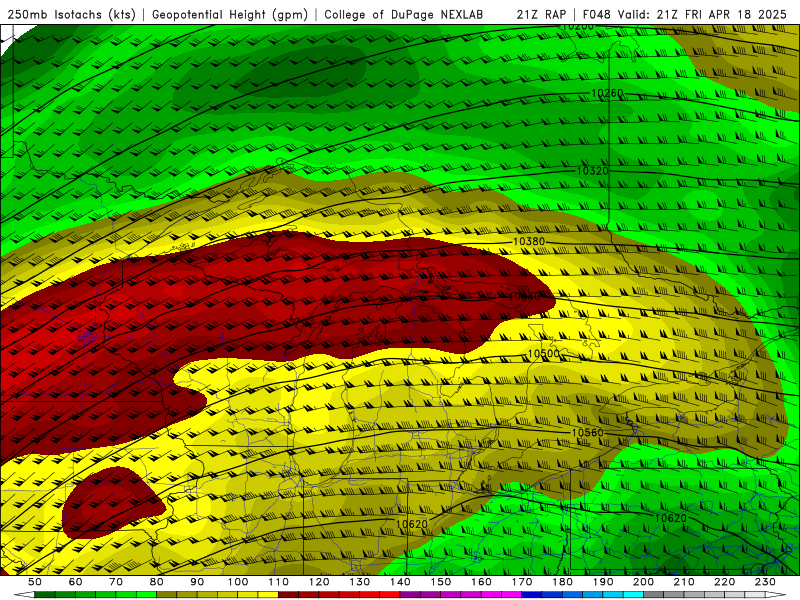
Task: Click the 160 value on the color scale
Action: coord(481,582)
